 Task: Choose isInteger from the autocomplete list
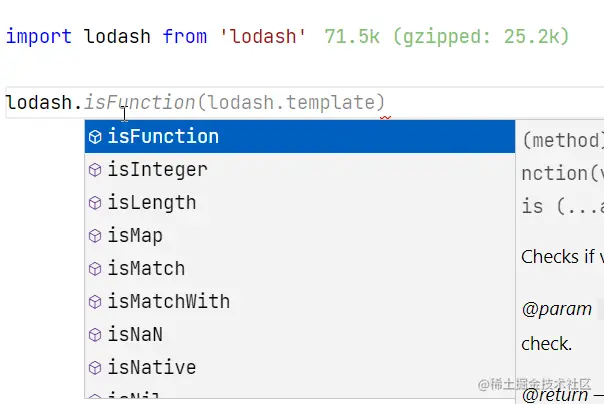300,170
